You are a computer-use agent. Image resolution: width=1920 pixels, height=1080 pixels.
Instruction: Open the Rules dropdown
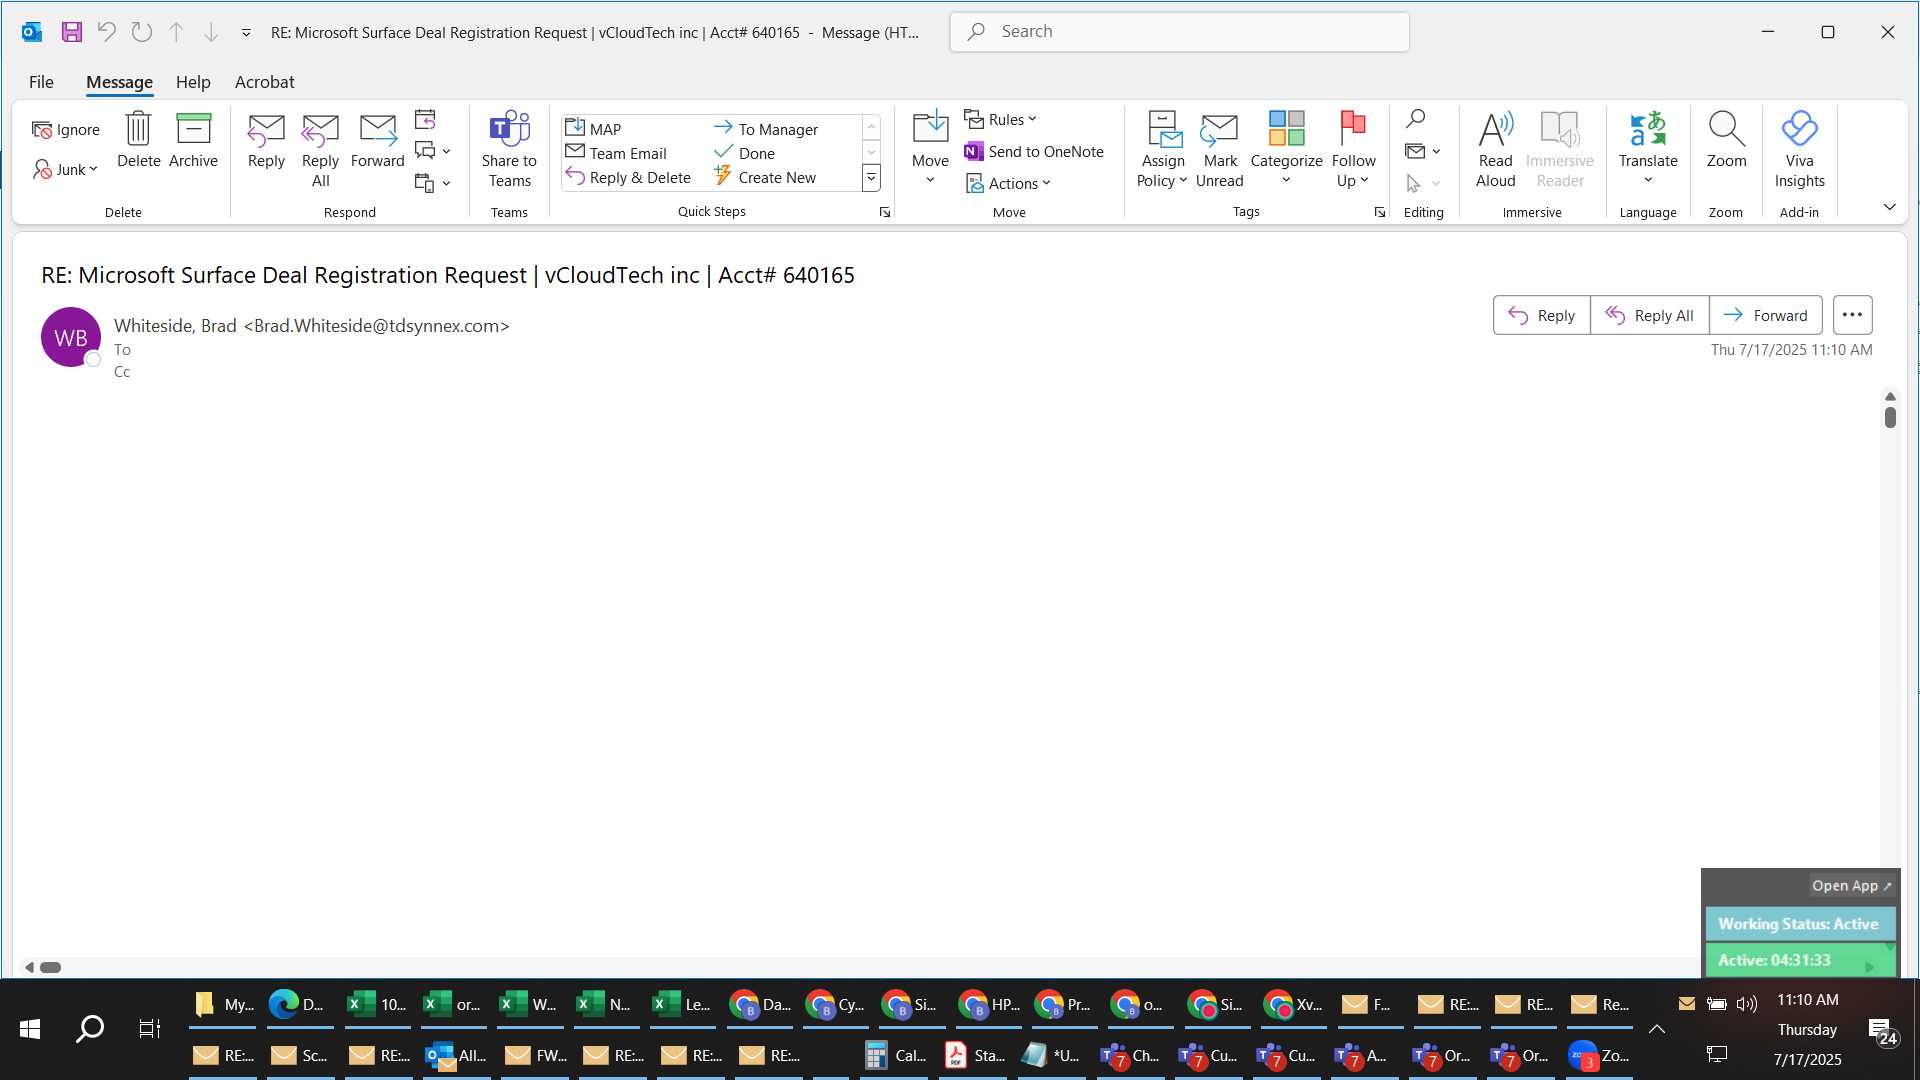coord(1001,119)
